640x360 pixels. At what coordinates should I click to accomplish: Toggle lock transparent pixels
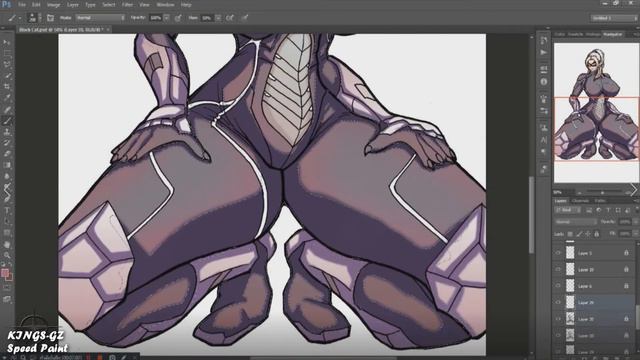(x=570, y=234)
